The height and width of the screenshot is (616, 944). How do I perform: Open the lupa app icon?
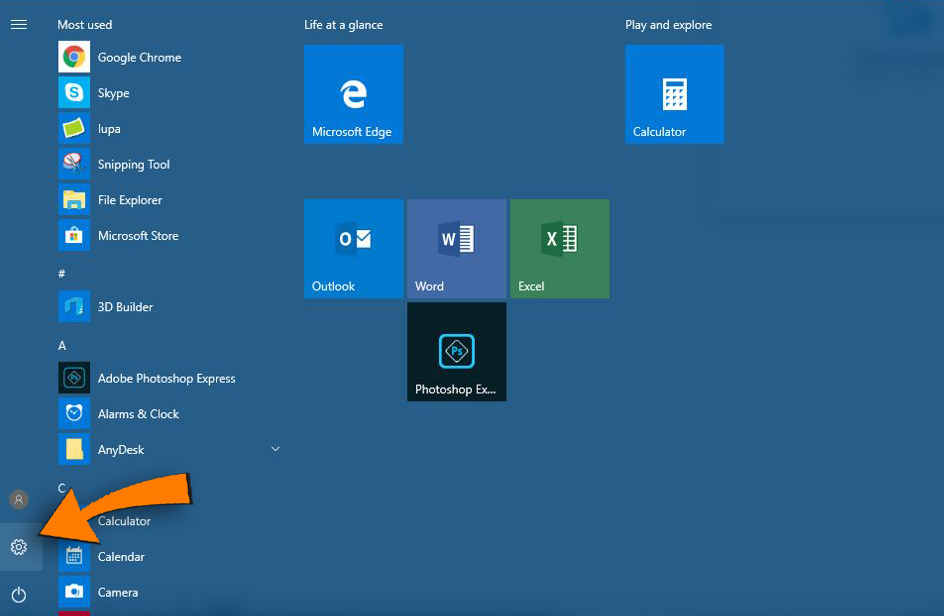click(74, 128)
